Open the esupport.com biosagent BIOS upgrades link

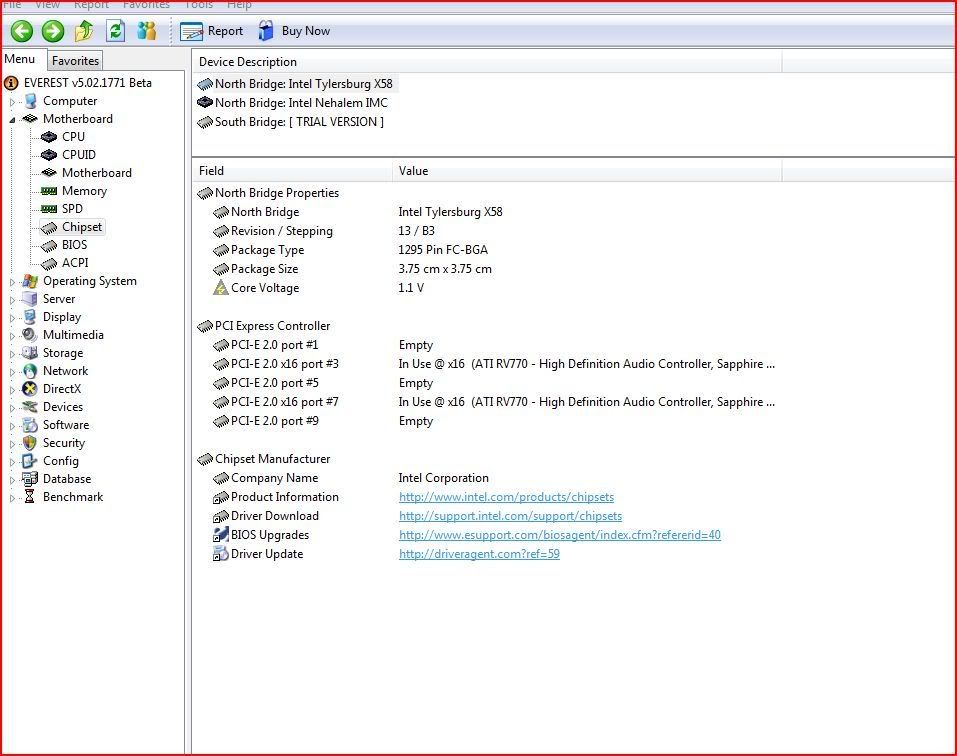[560, 535]
